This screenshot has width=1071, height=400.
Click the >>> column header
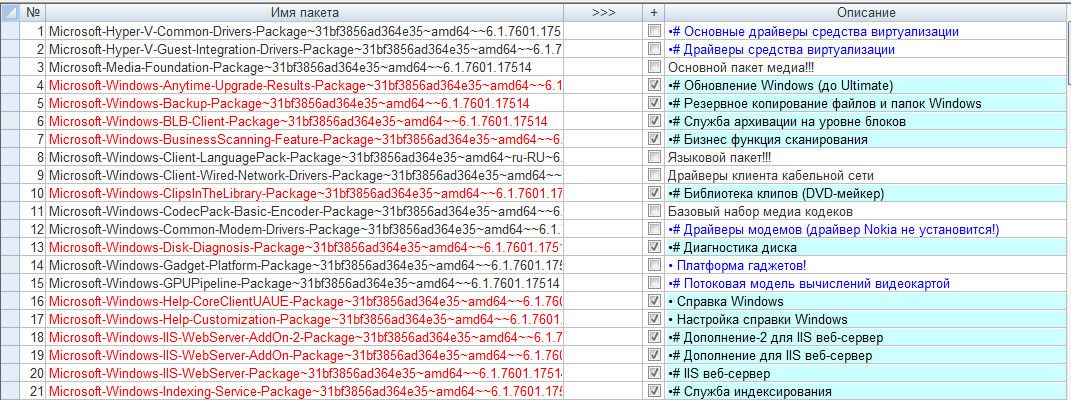click(x=603, y=12)
